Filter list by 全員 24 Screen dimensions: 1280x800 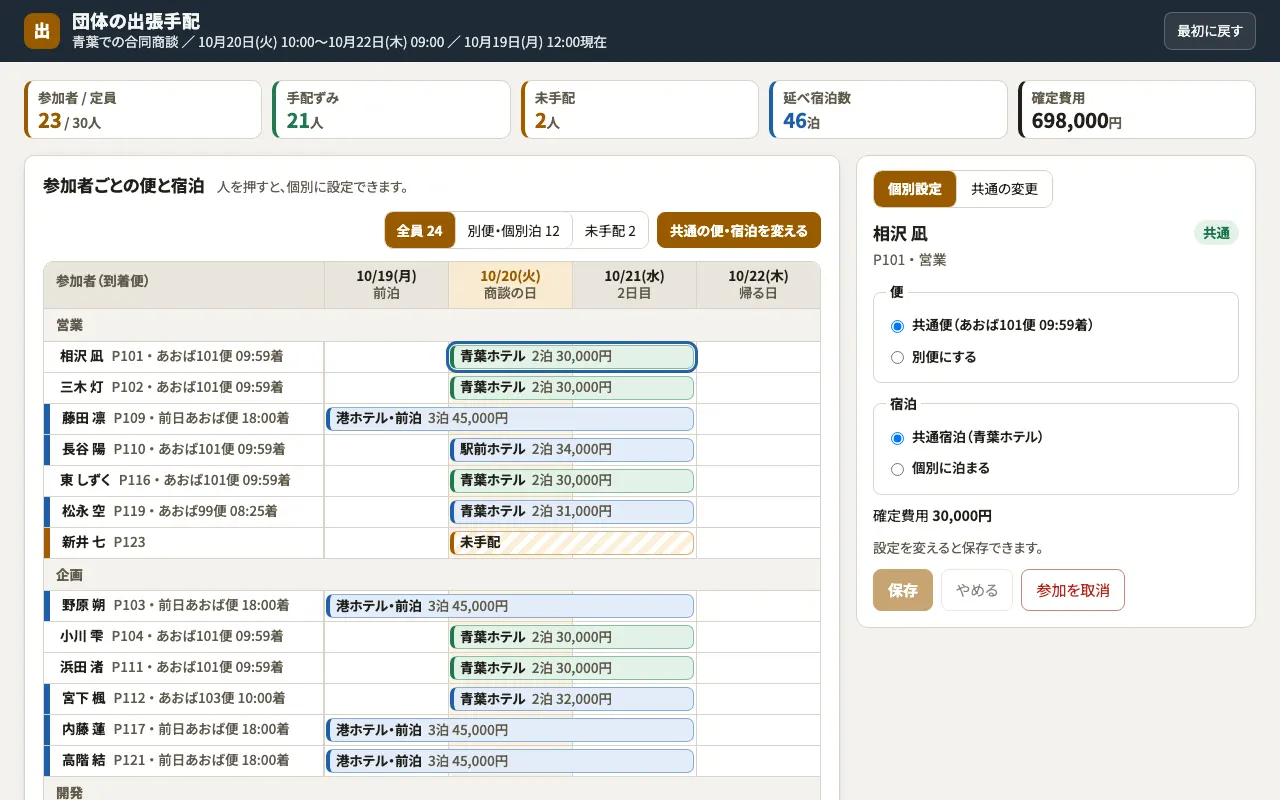(x=420, y=230)
